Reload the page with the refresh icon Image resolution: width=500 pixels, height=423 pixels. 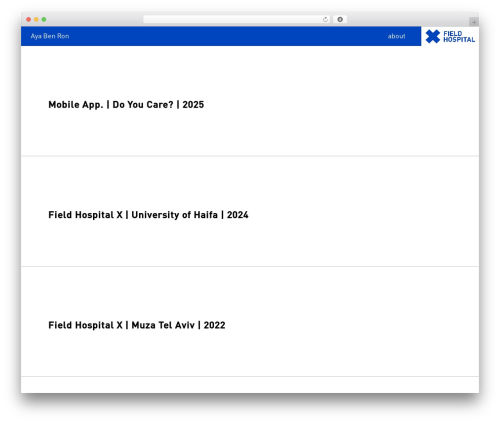(x=325, y=19)
